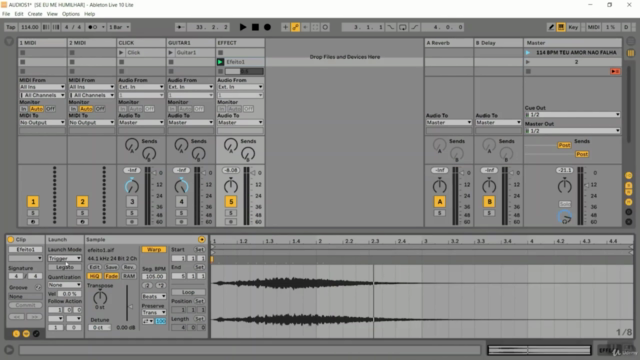Toggle Groove hot-swap button in Clip box
The image size is (640, 360).
pyautogui.click(x=38, y=288)
